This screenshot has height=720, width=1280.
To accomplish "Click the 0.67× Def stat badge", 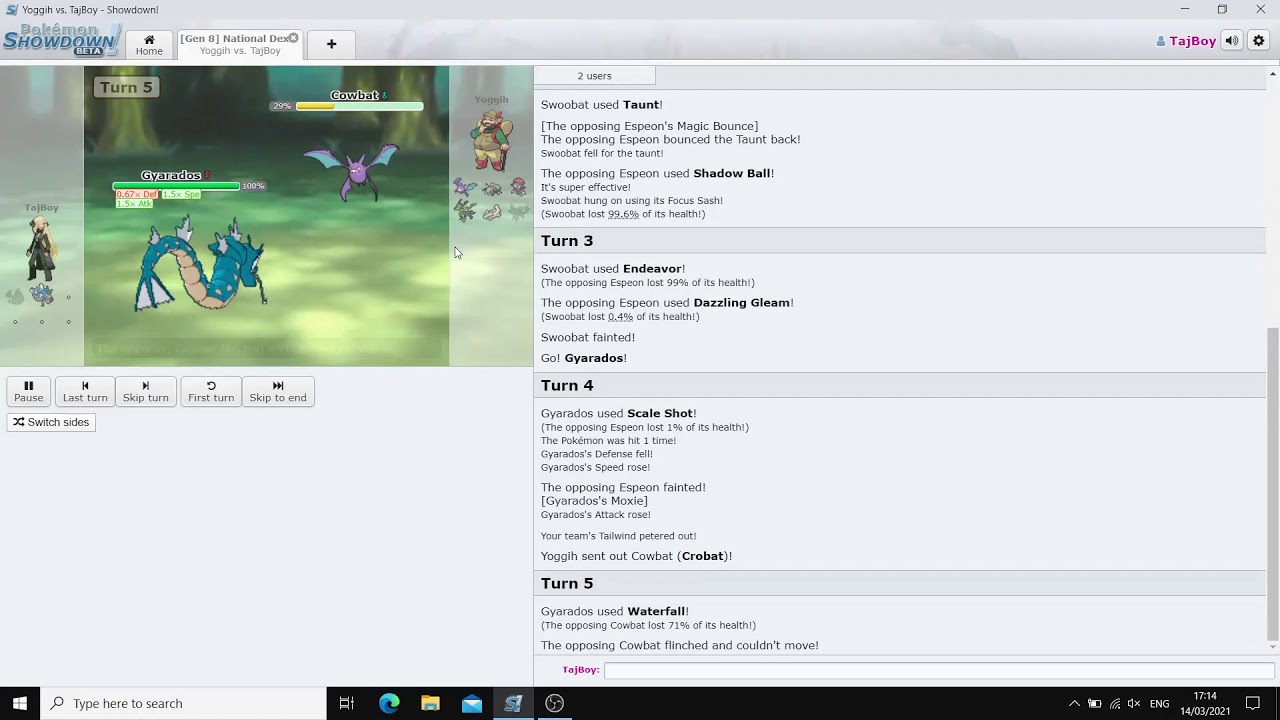I will 137,194.
